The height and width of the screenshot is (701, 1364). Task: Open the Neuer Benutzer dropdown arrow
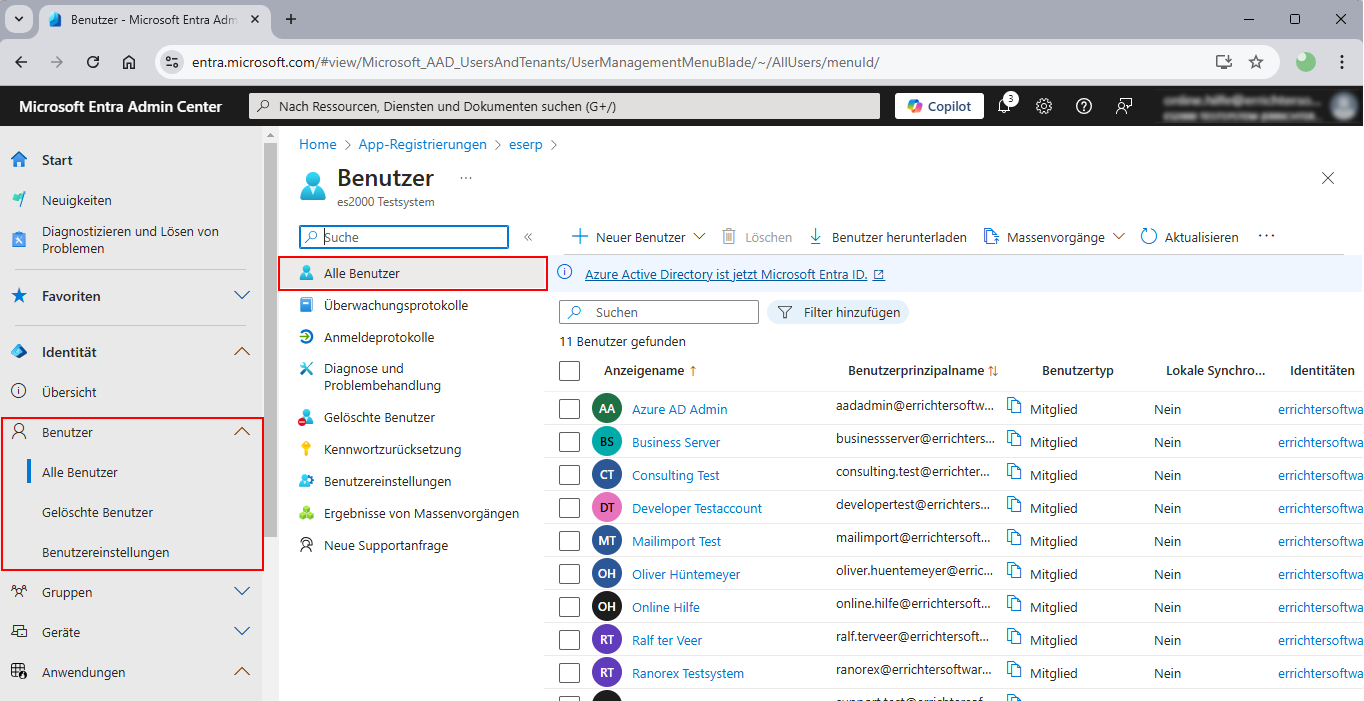click(x=699, y=236)
